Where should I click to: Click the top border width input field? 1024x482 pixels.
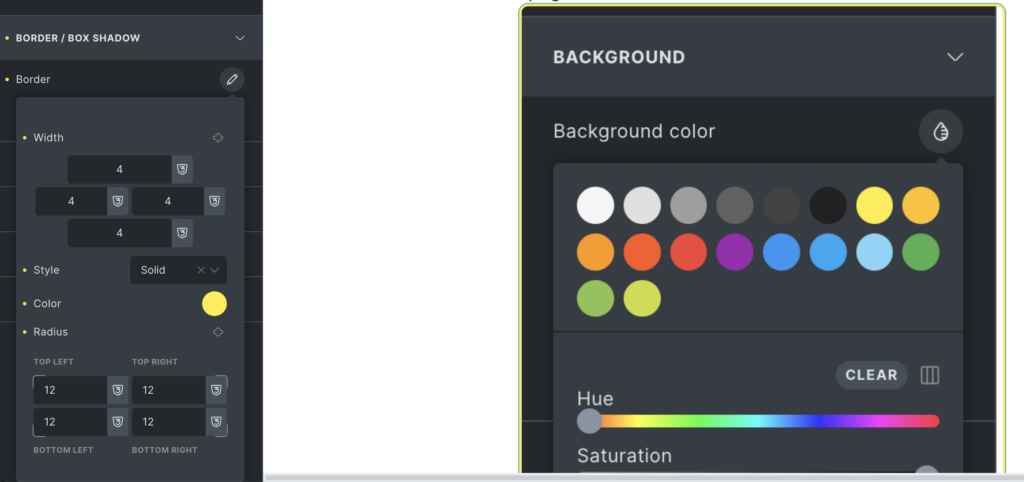tap(120, 170)
